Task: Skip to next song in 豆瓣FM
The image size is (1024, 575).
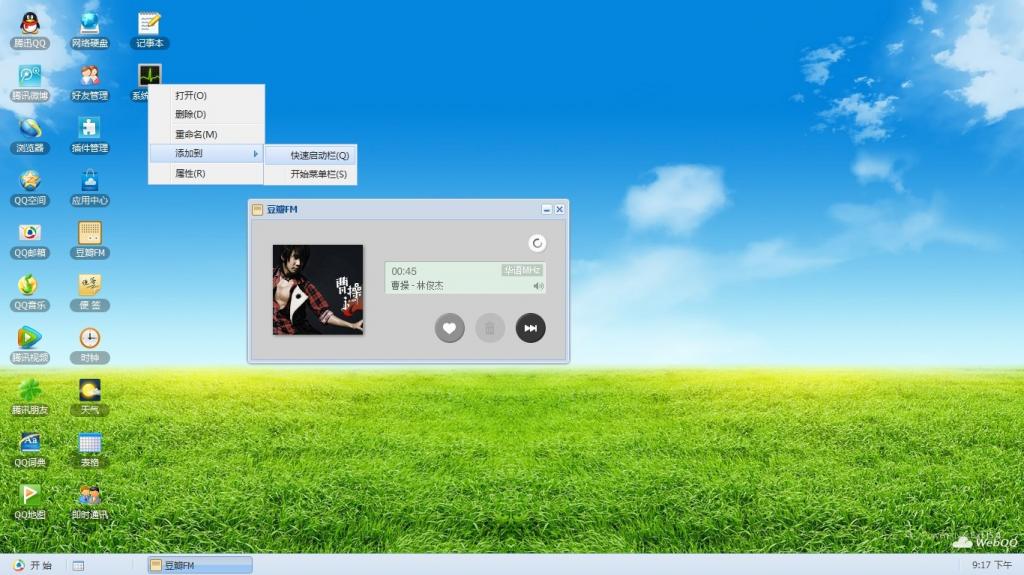Action: [x=530, y=328]
